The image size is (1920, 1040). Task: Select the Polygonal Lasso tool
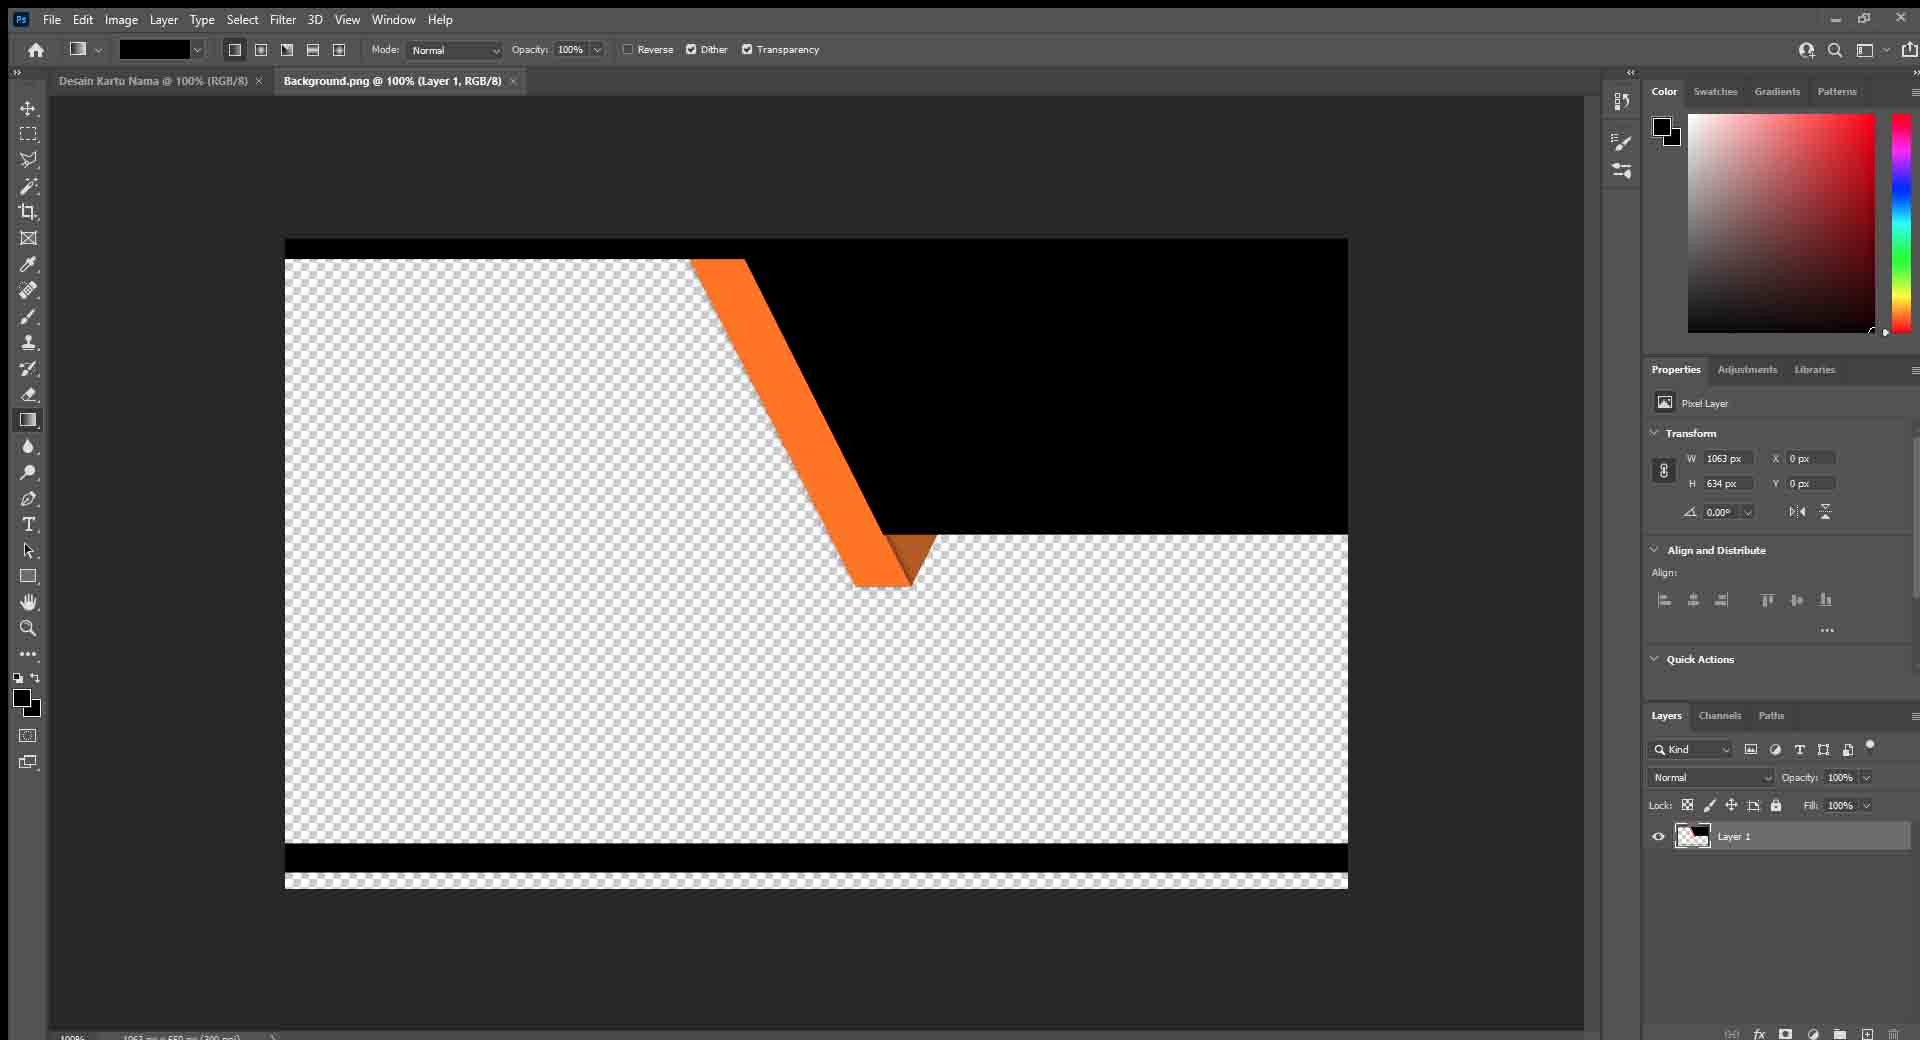28,160
